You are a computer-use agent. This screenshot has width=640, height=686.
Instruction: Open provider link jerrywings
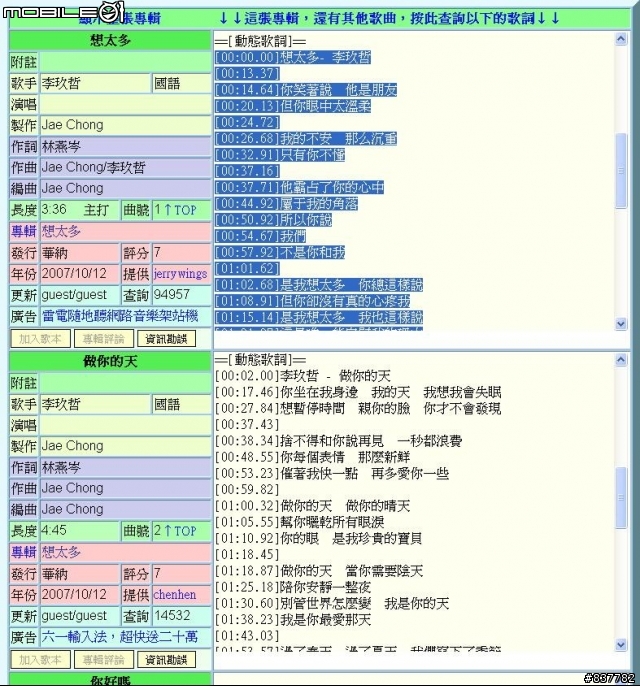point(180,274)
